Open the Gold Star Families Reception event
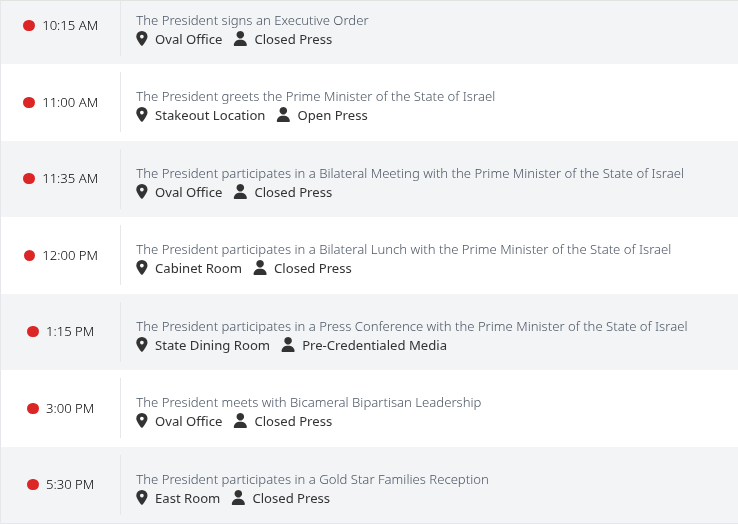Viewport: 738px width, 524px height. click(313, 480)
